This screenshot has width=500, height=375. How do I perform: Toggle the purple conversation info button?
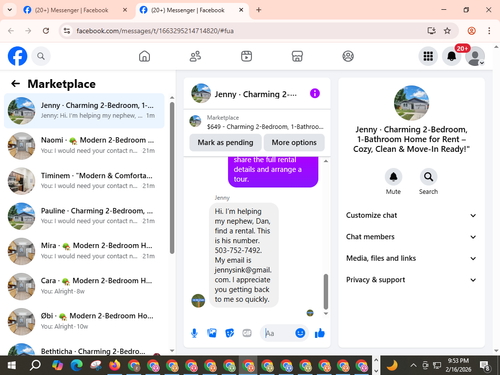[315, 93]
